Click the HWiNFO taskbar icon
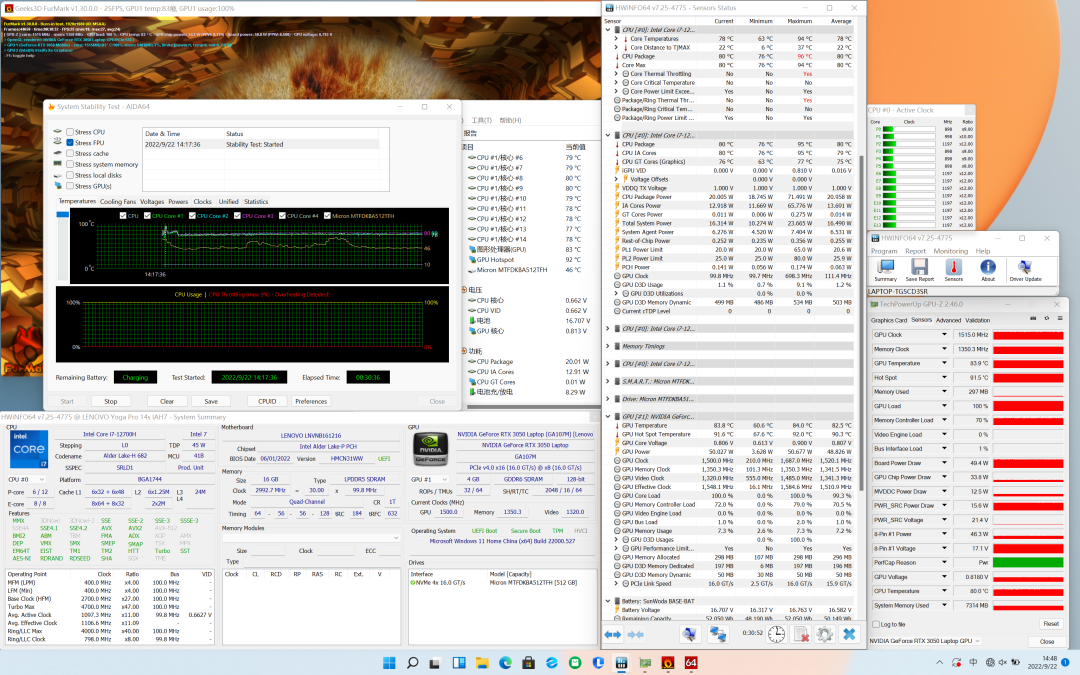Screen dimensions: 1080x675 tap(621, 663)
